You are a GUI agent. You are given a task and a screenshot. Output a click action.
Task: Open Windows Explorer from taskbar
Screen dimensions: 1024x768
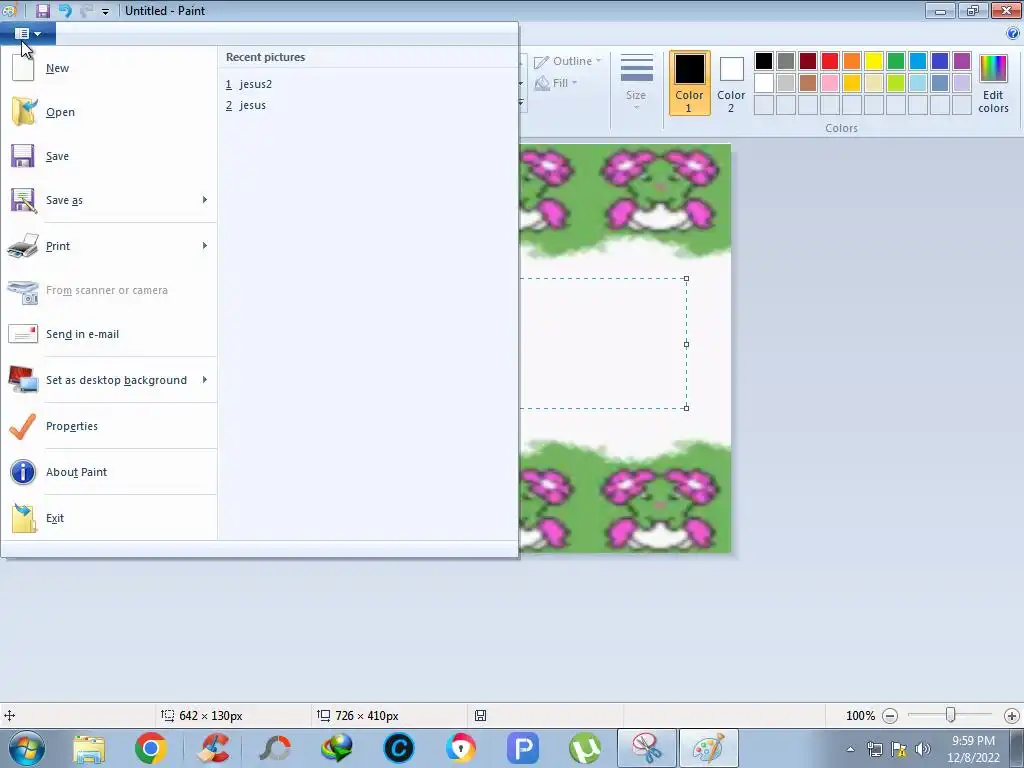[x=89, y=748]
